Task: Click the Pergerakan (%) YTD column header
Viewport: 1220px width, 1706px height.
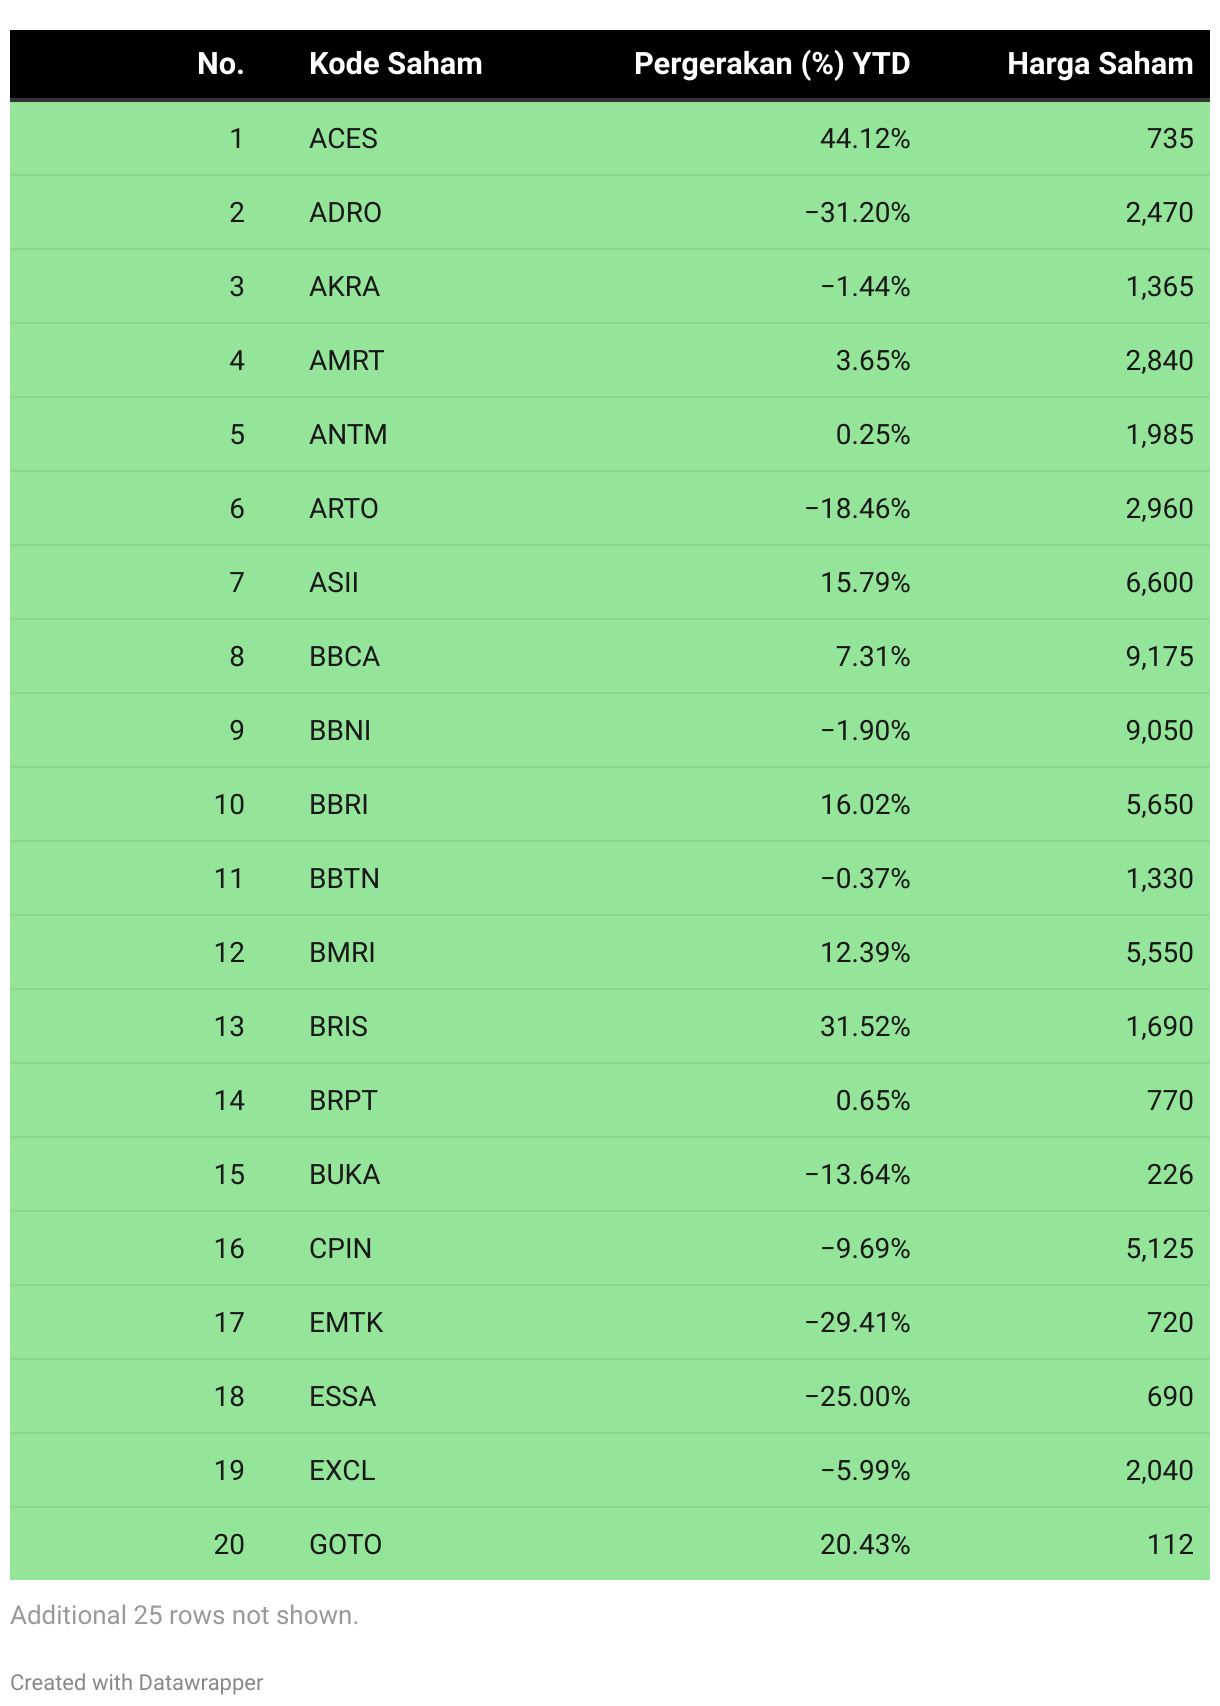Action: 772,64
